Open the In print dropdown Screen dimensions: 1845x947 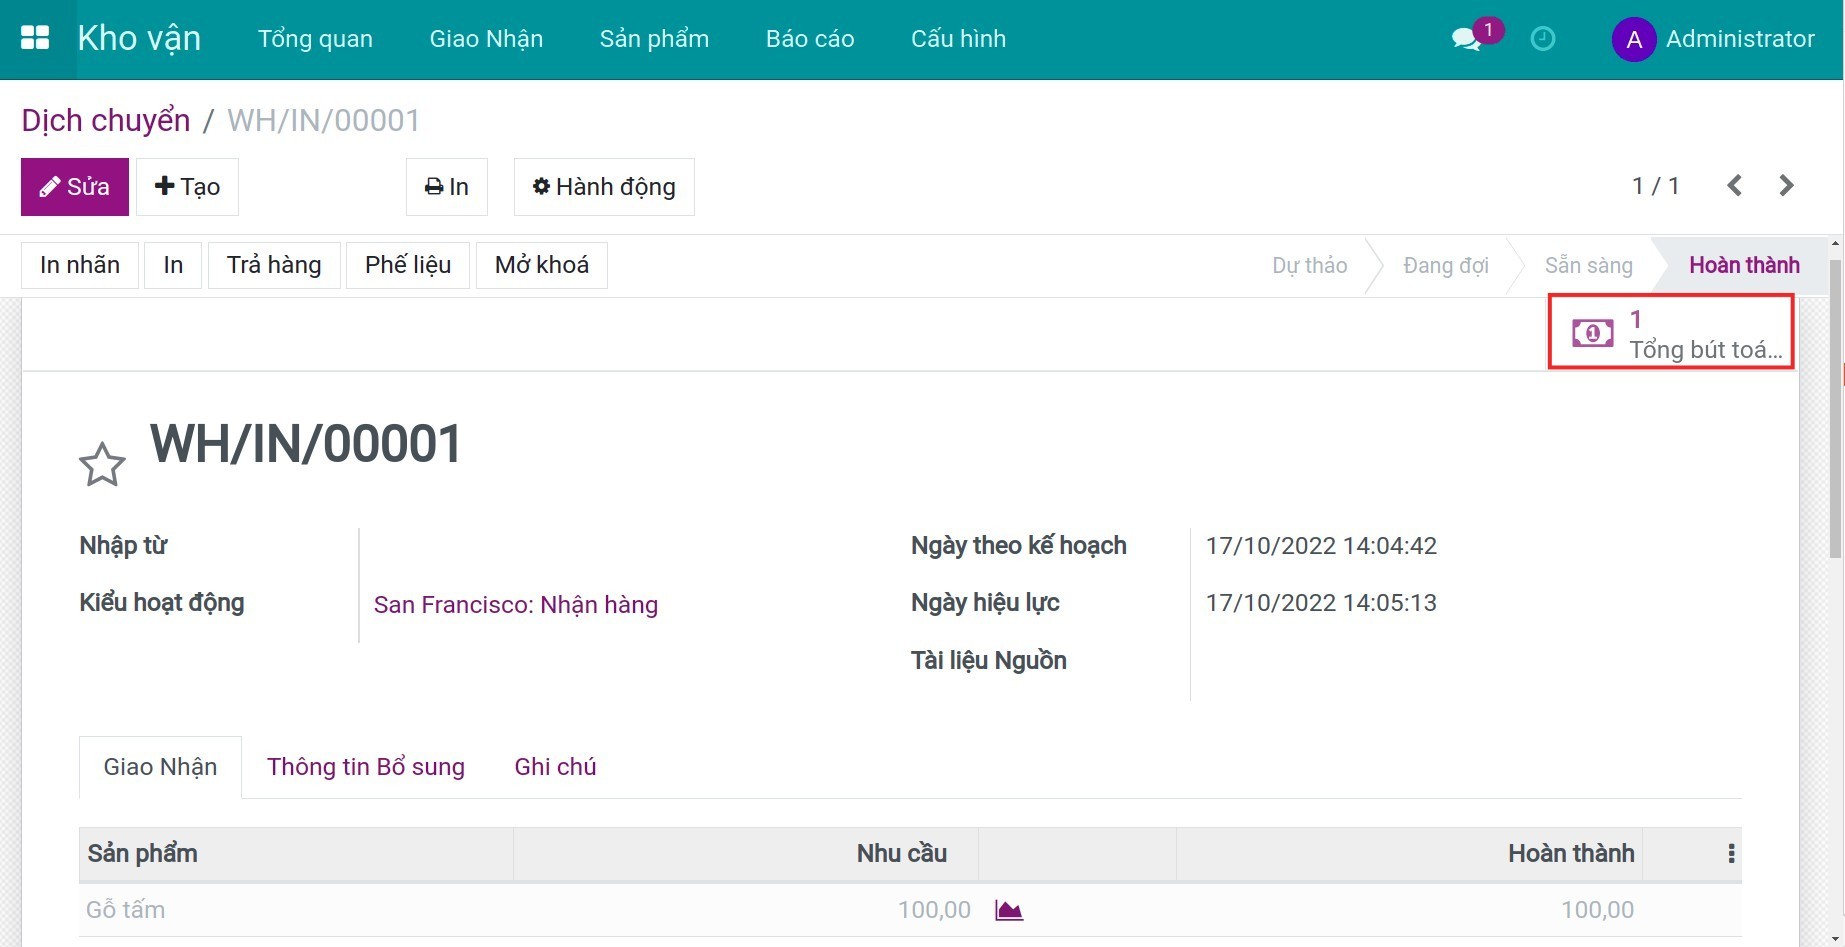tap(447, 187)
